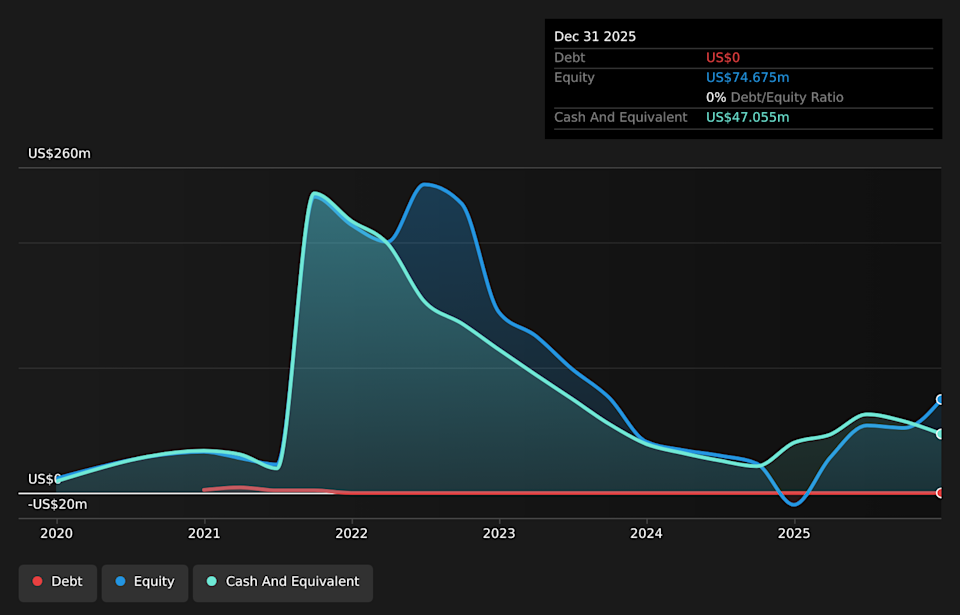Select the 2020 x-axis label
This screenshot has height=615, width=960.
click(x=57, y=534)
